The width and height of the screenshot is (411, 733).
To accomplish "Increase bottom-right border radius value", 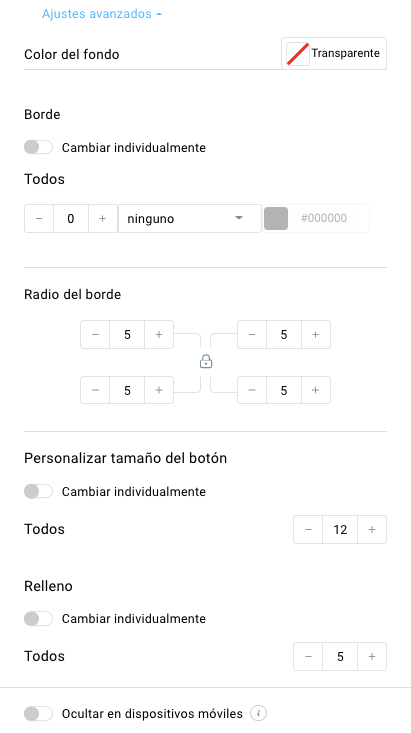I will tap(316, 390).
